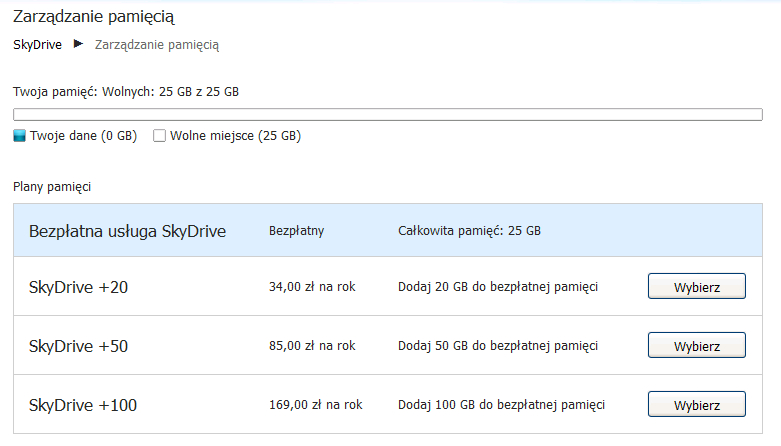Screen dimensions: 781x446
Task: Click the 'Plany pamięci' section heading
Action: [52, 187]
